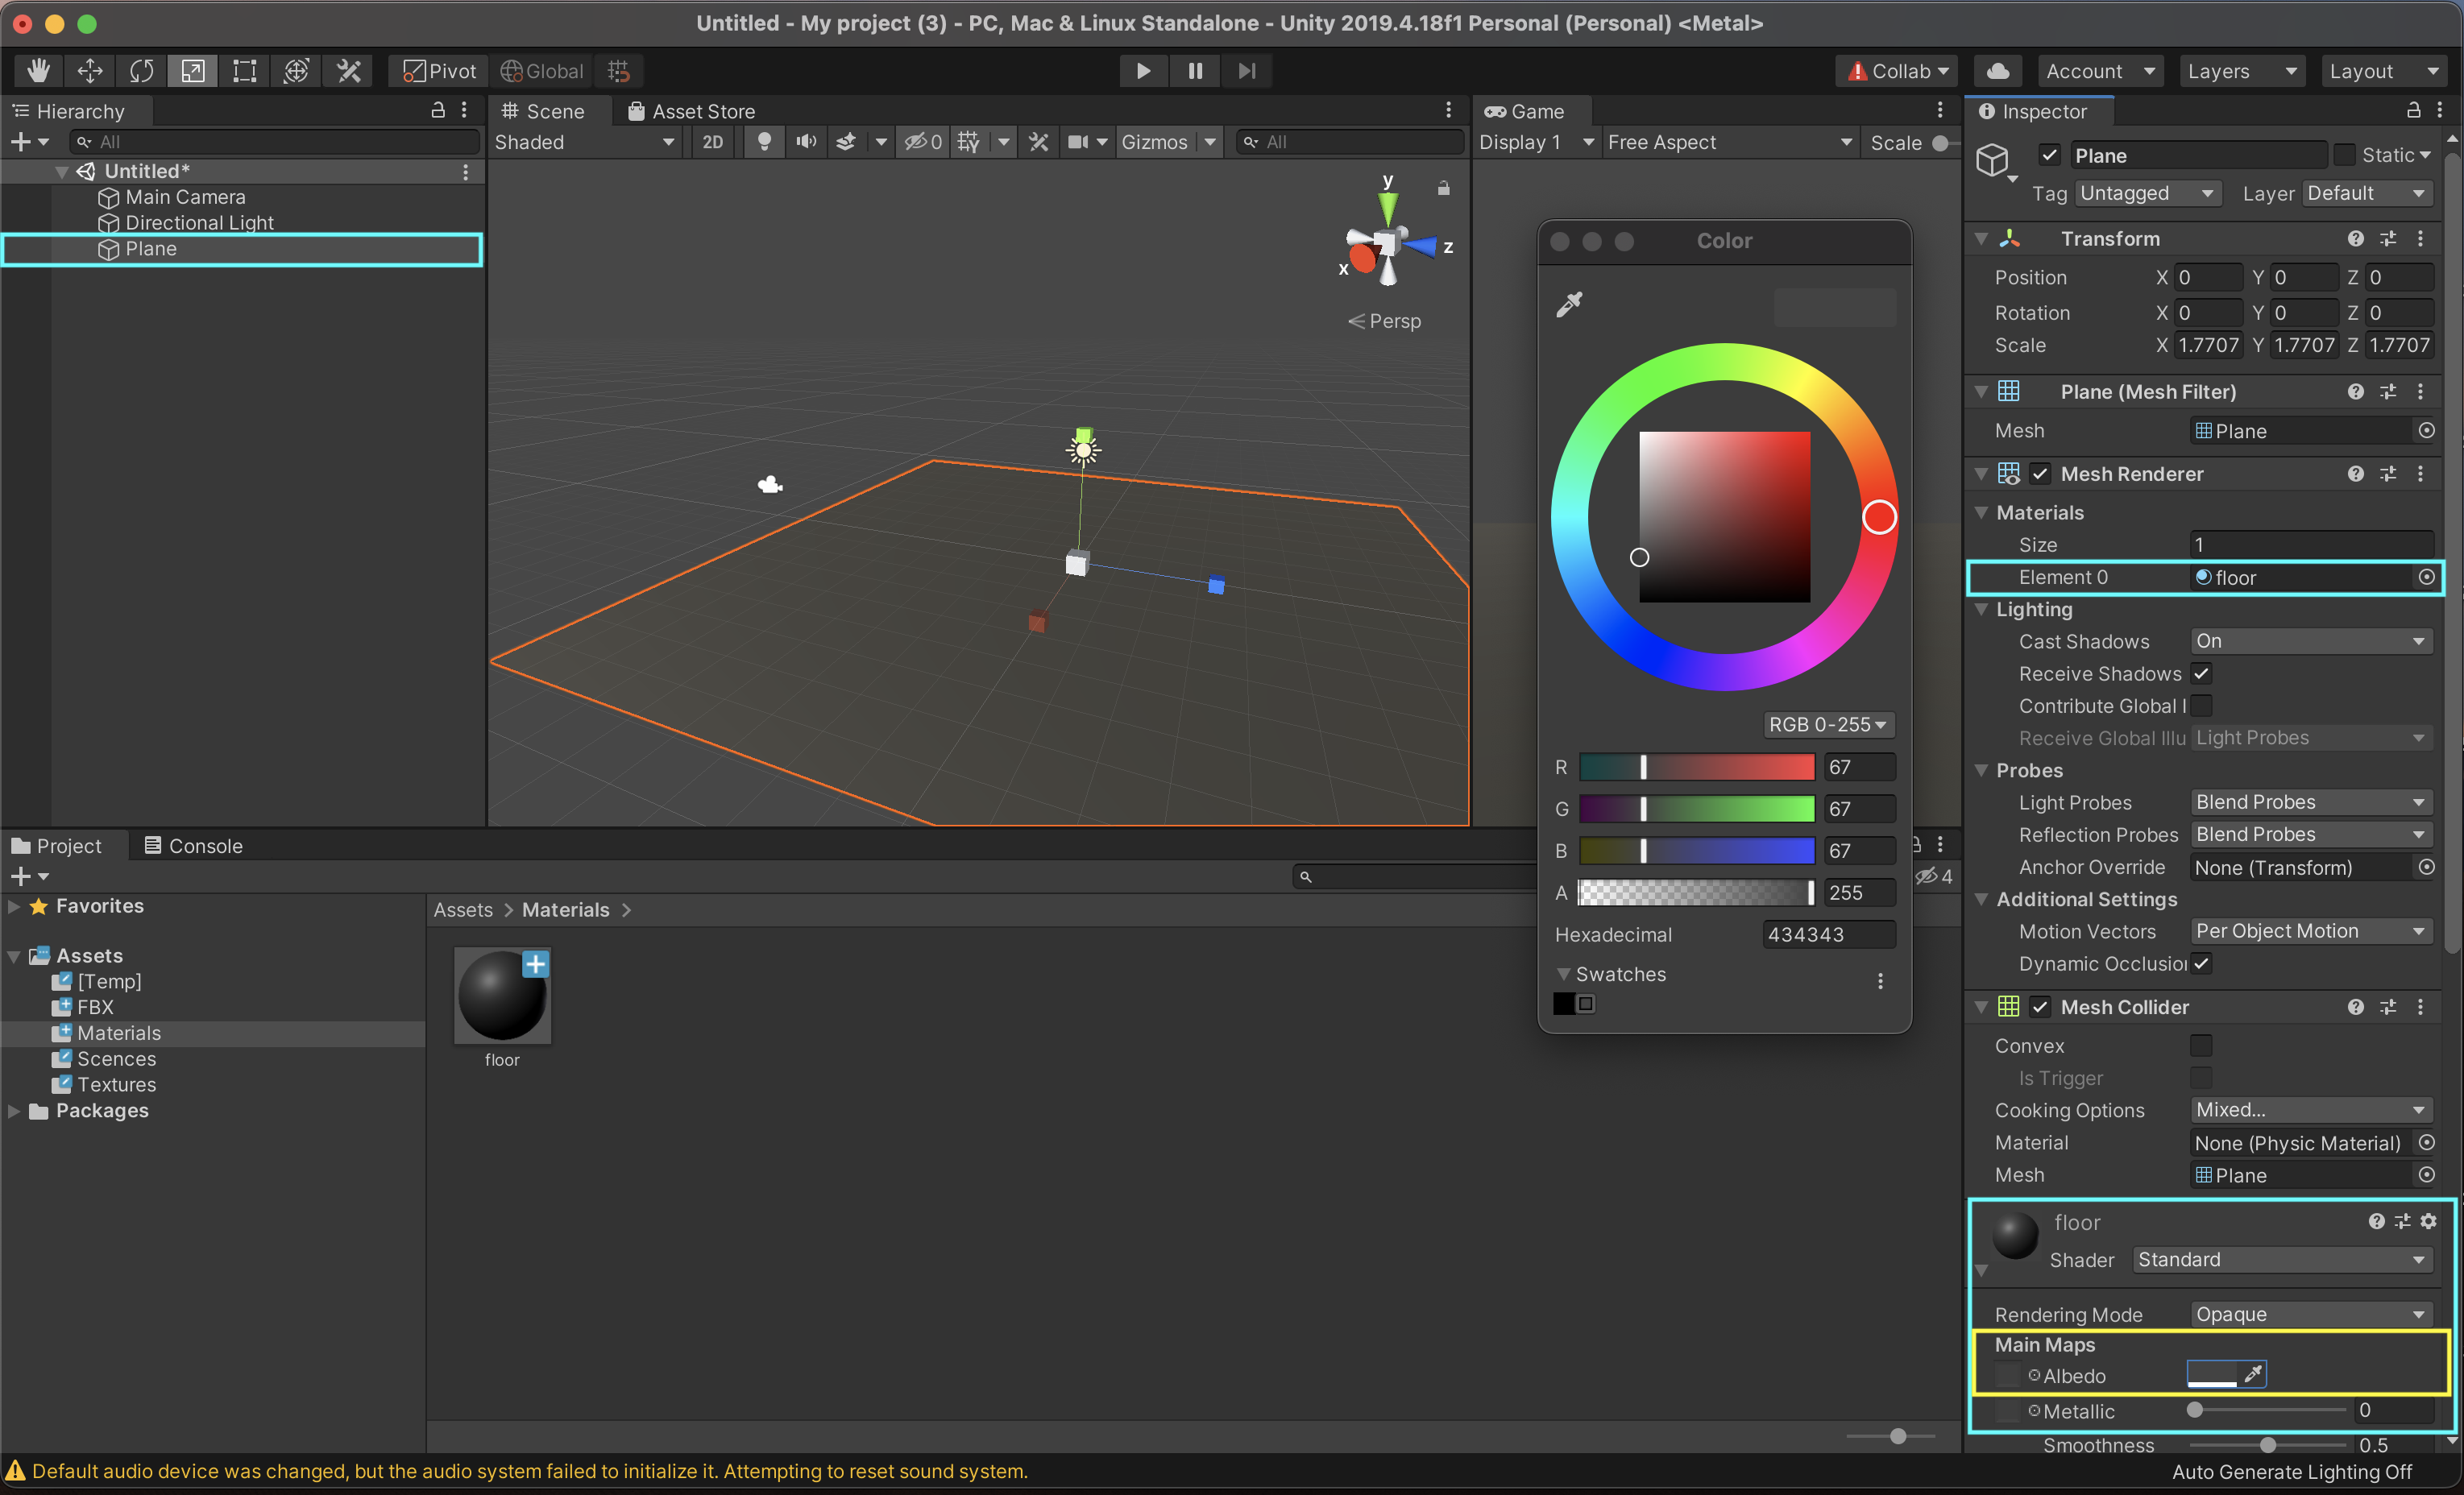
Task: Toggle scene lighting bulb icon
Action: 764,142
